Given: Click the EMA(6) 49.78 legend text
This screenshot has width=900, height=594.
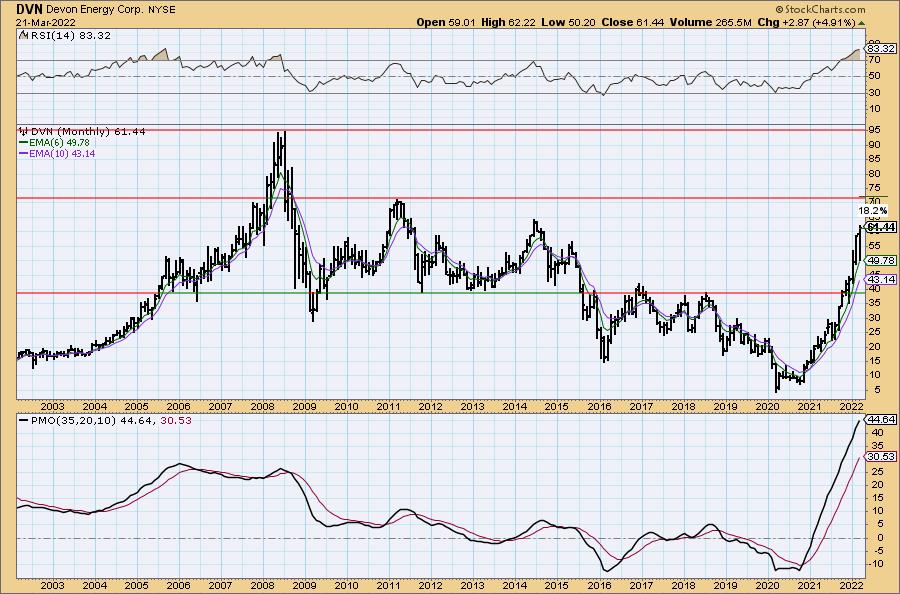Looking at the screenshot, I should pyautogui.click(x=59, y=142).
